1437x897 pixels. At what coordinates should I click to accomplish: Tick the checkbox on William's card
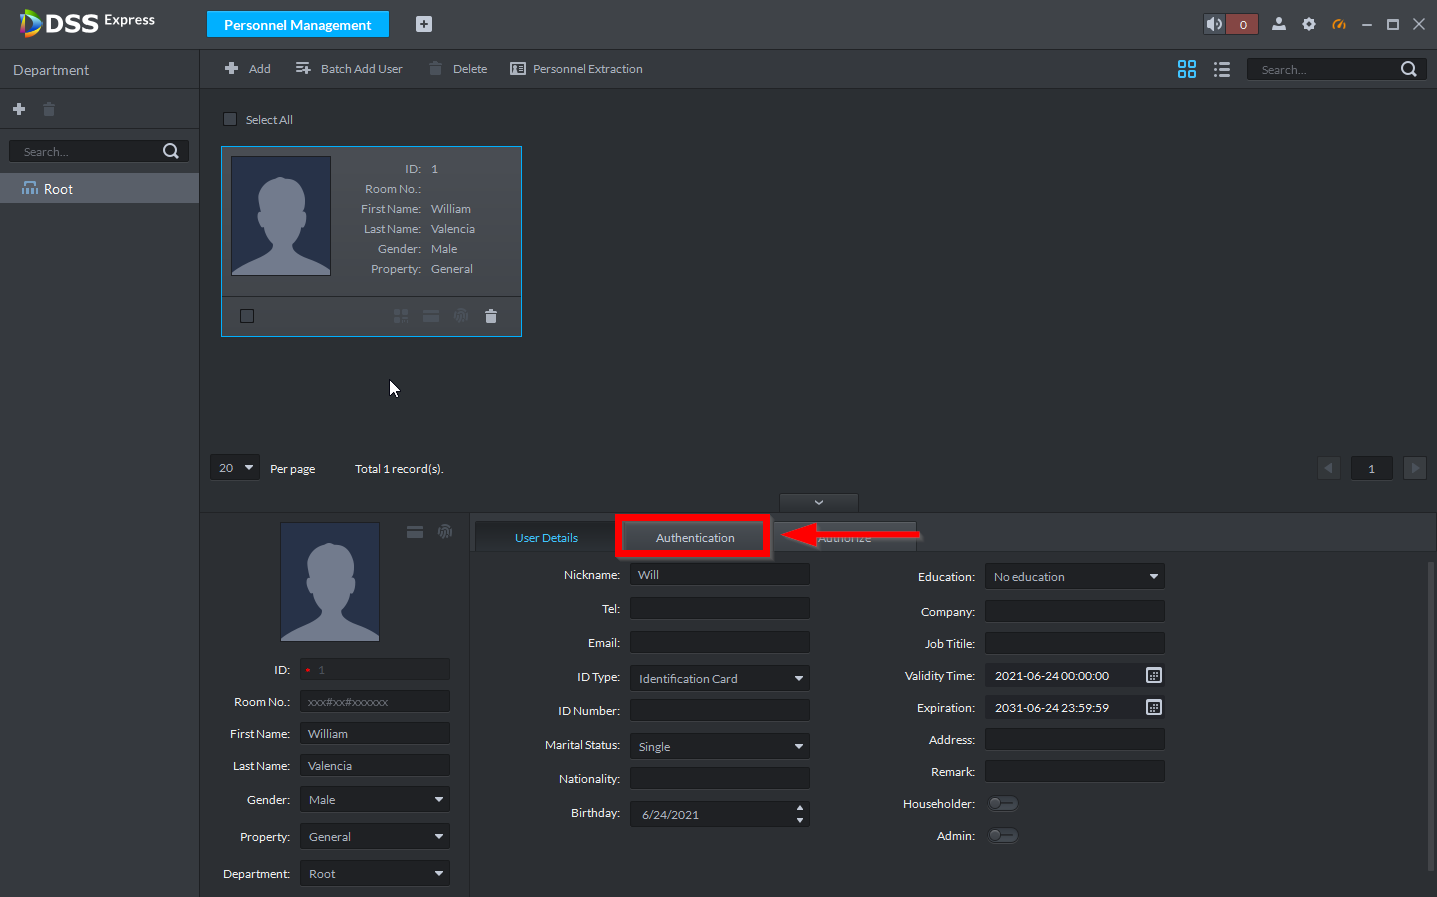pyautogui.click(x=247, y=316)
